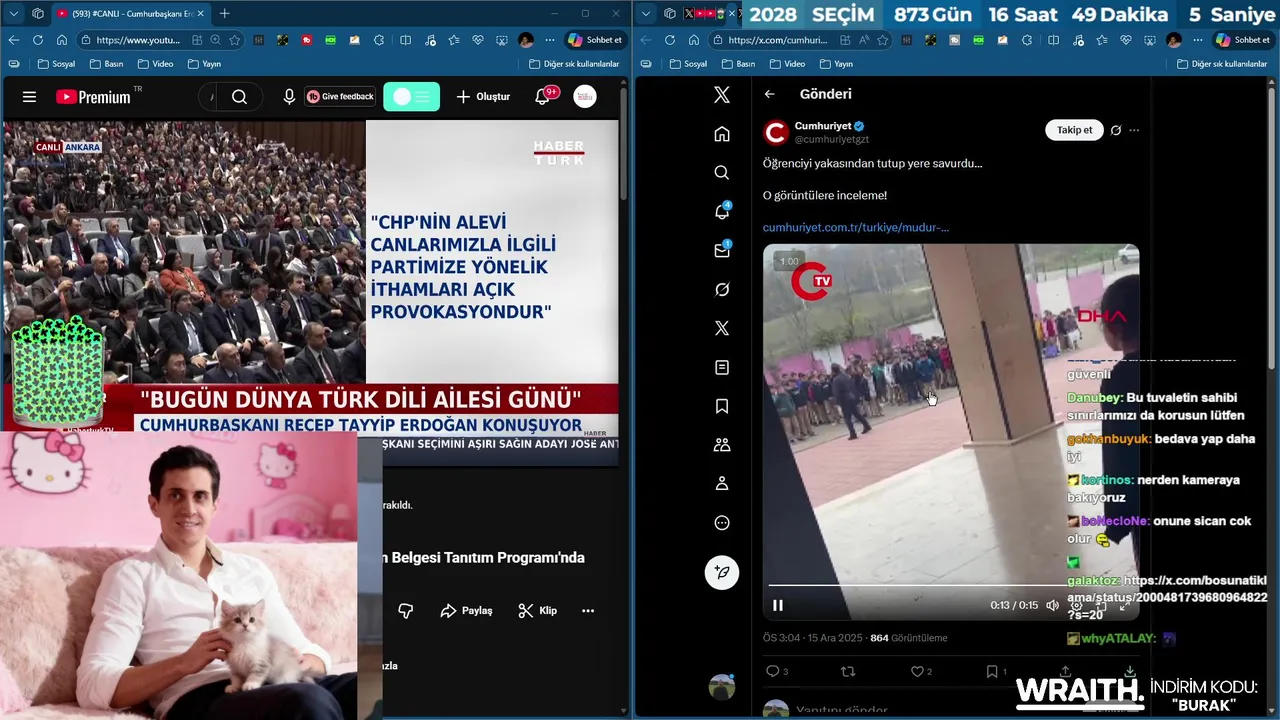Open Diğer sık kullanılanlar in YouTube window
Screen dimensions: 1280x720
574,64
